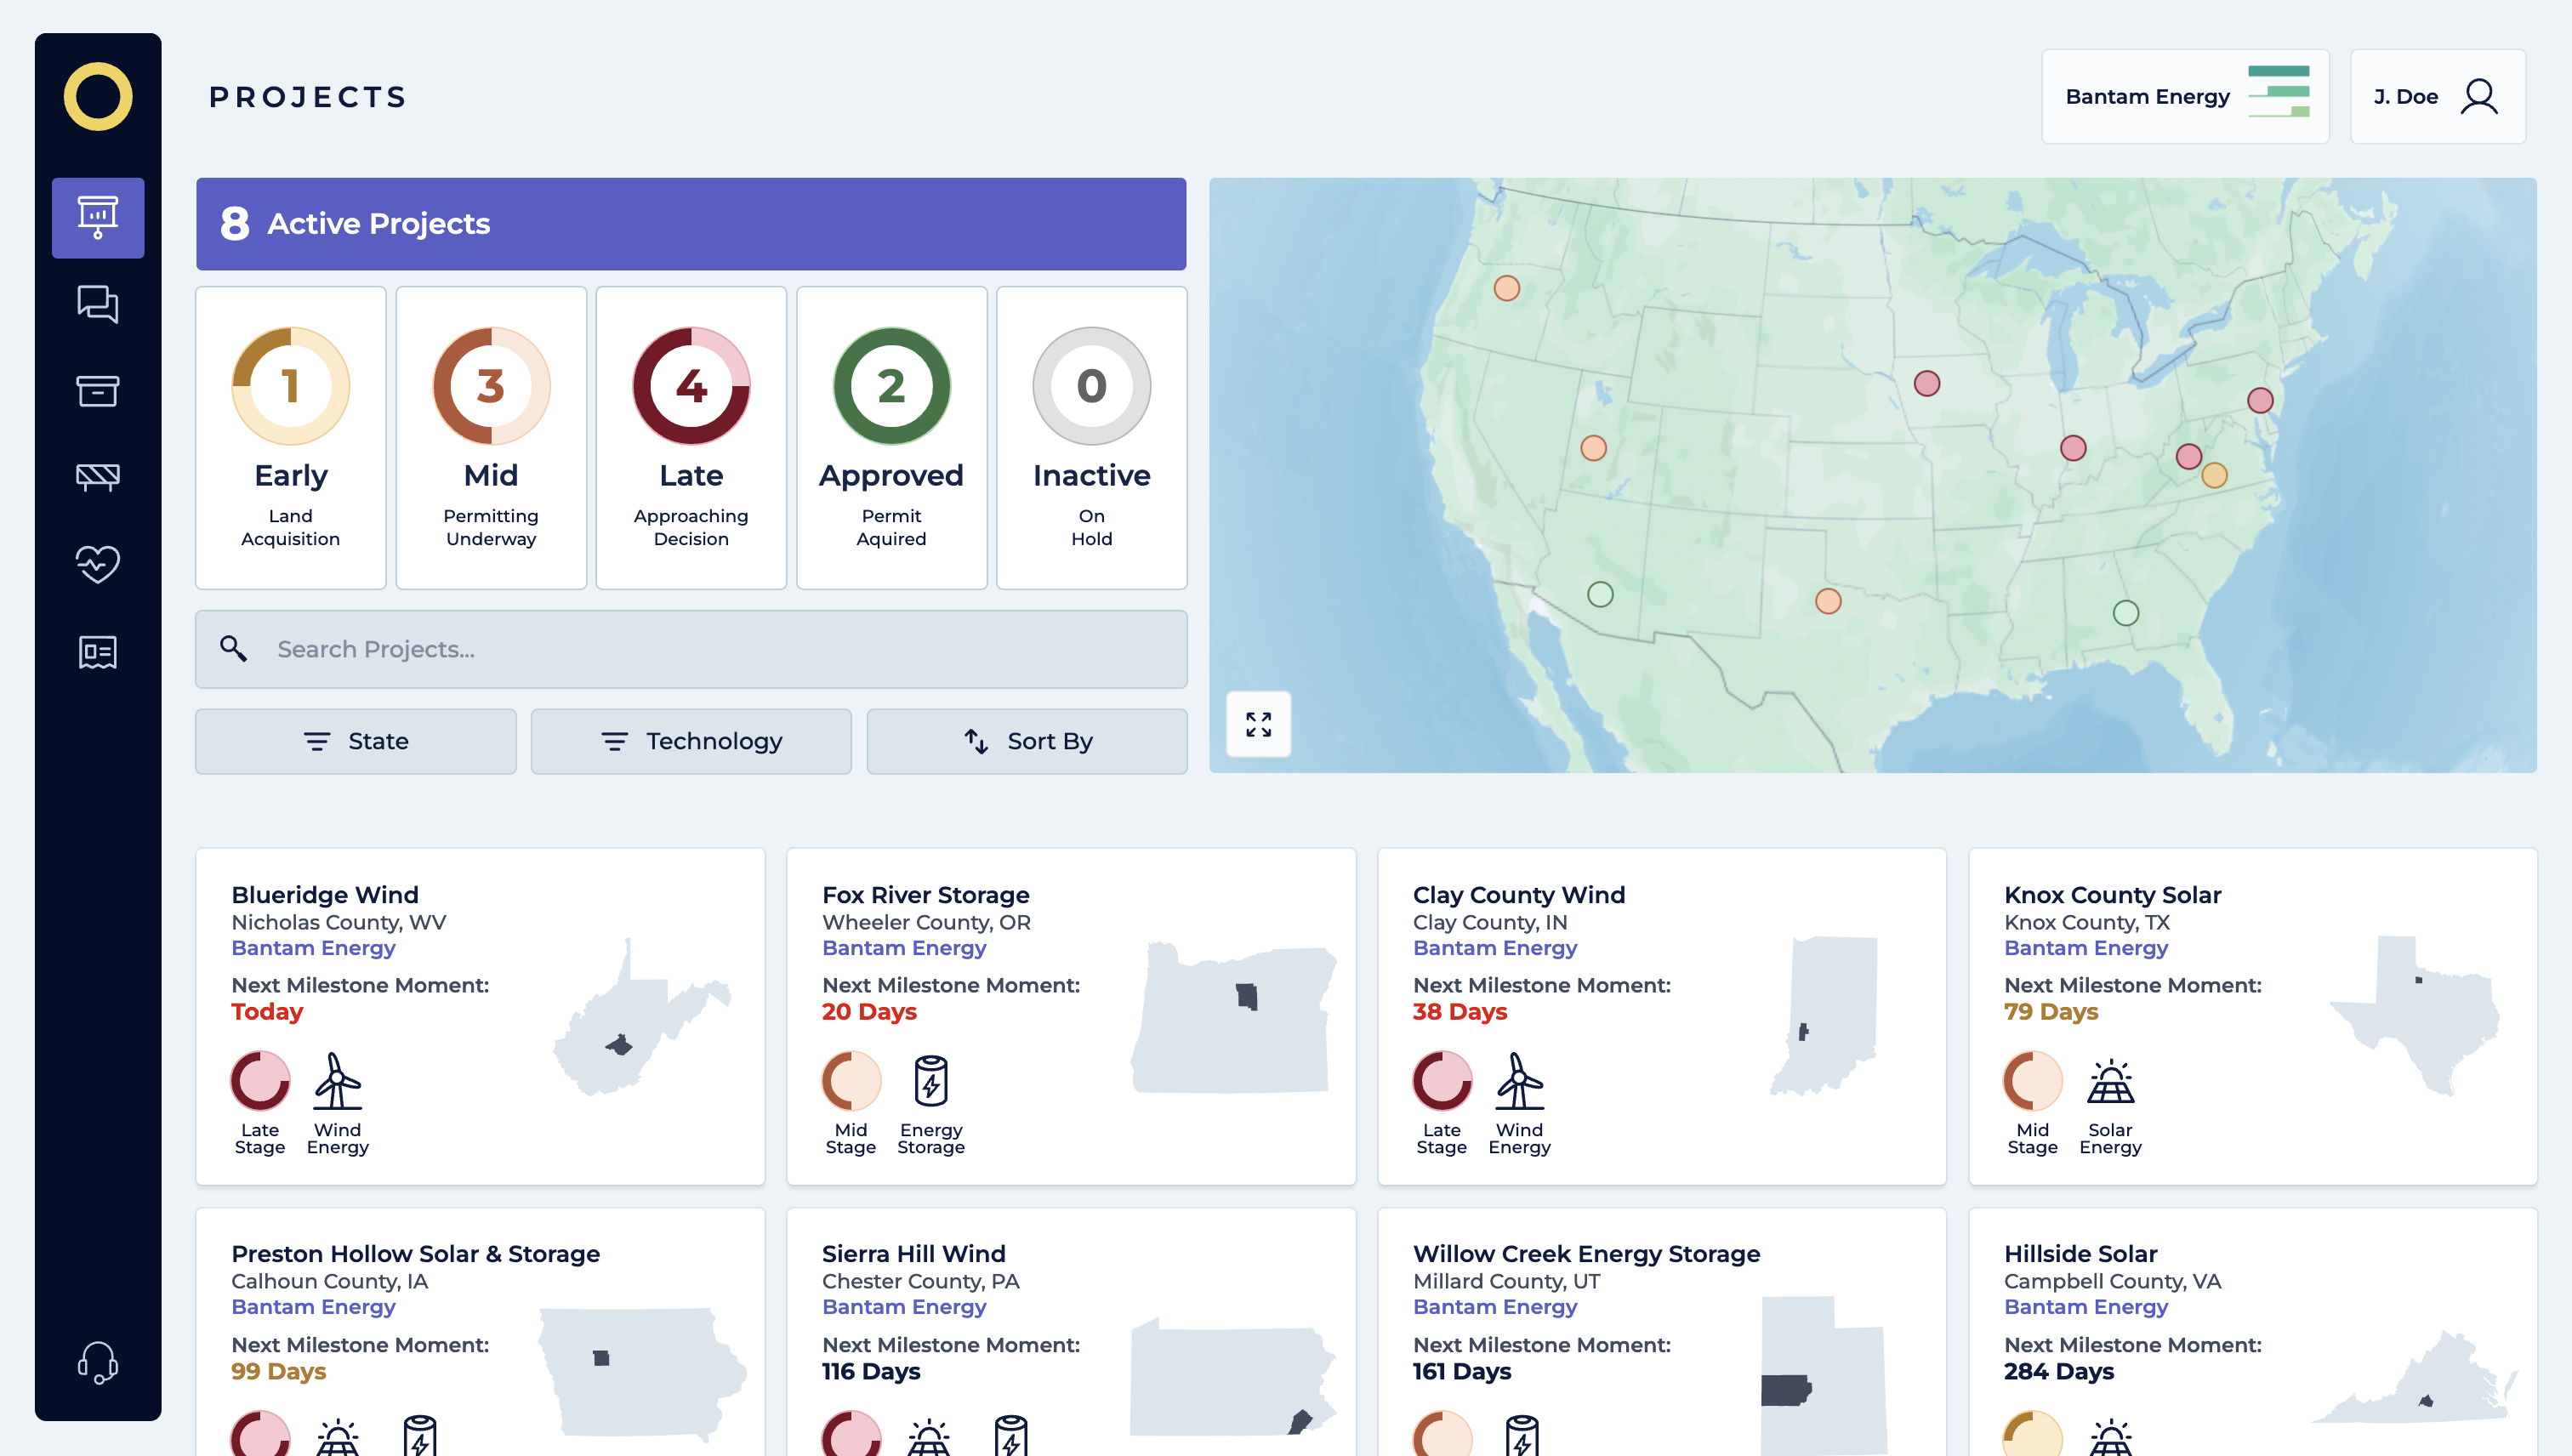Filter by Approved projects
The height and width of the screenshot is (1456, 2572).
click(891, 438)
